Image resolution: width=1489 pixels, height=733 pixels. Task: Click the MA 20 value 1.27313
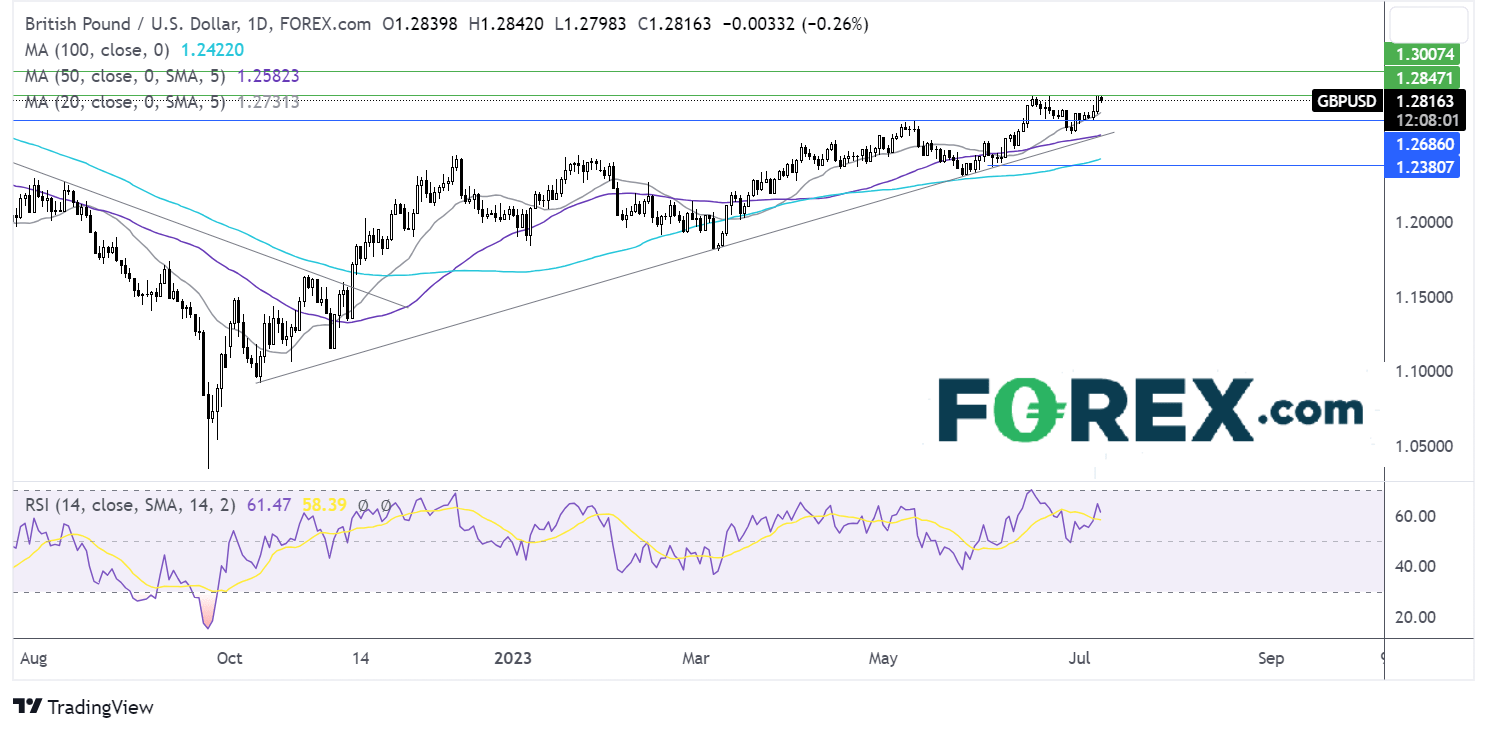pos(268,101)
